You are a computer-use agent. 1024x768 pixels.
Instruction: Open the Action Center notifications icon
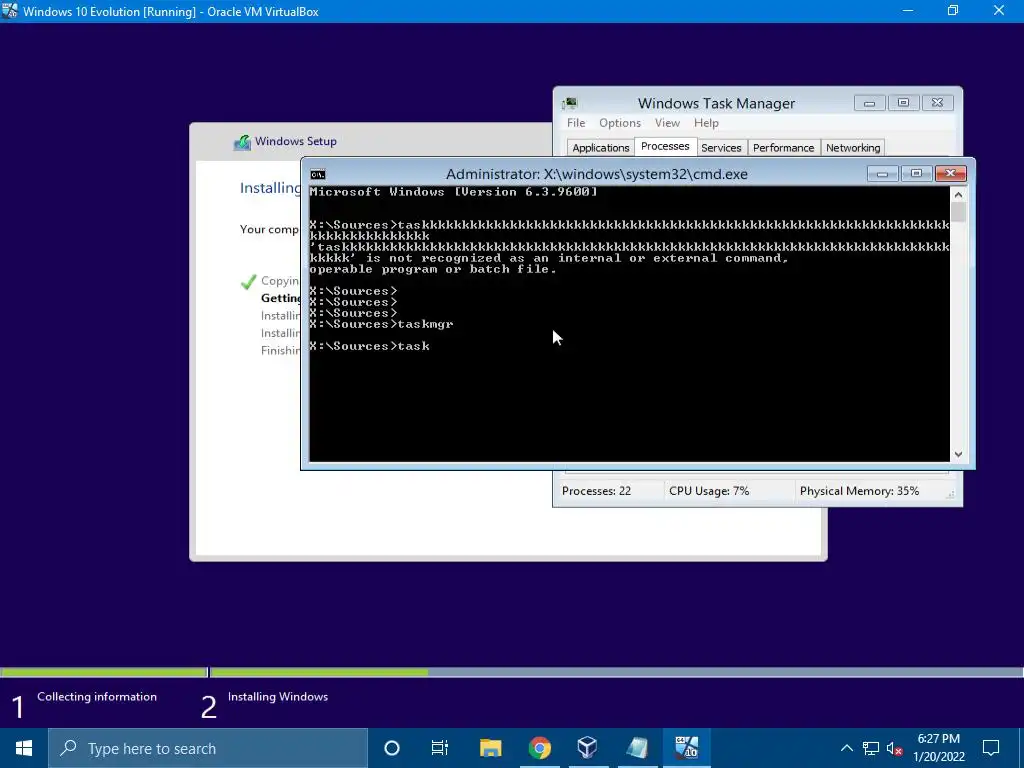[991, 748]
